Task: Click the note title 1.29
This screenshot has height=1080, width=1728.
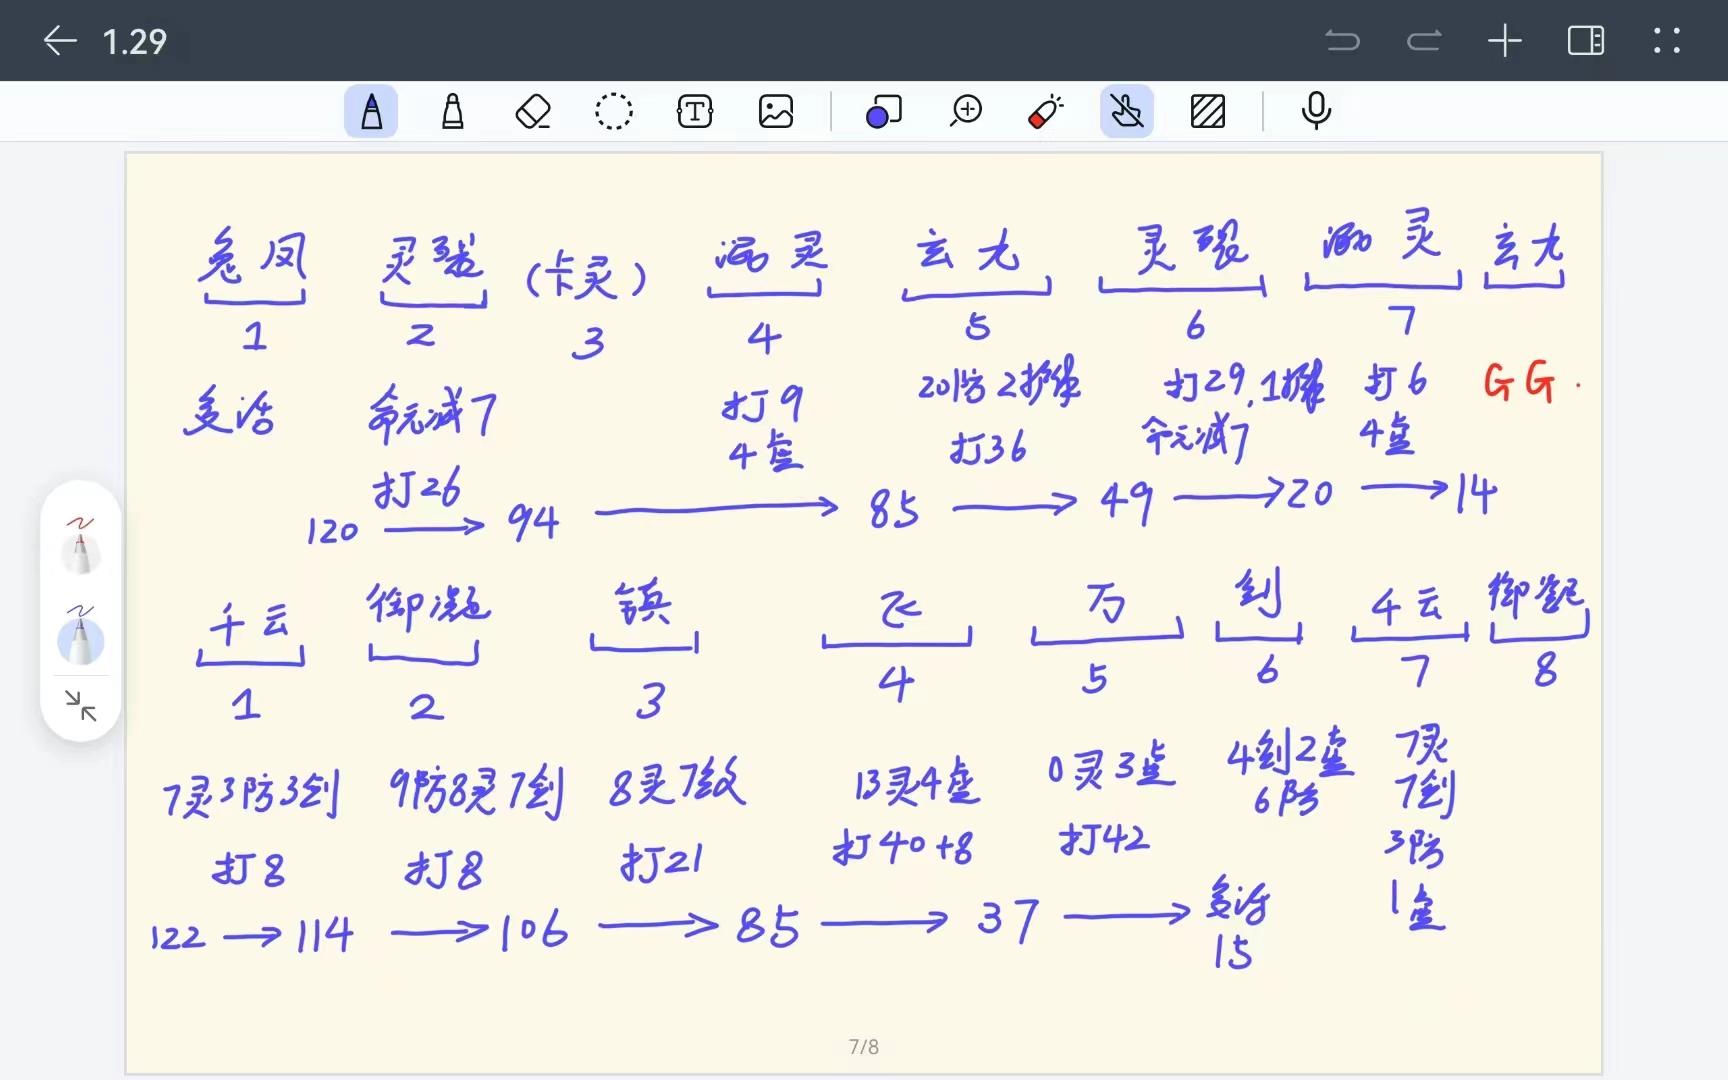Action: tap(134, 41)
